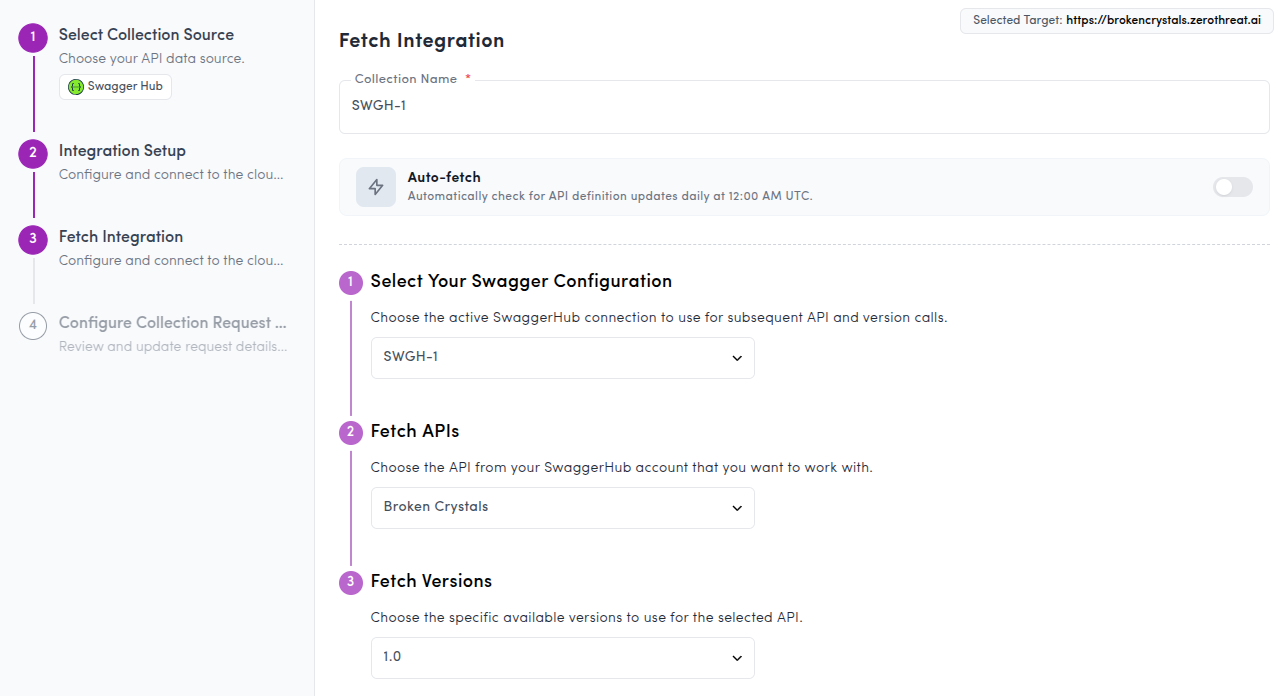This screenshot has height=696, width=1279.
Task: Select the Fetch Integration step label
Action: pos(121,237)
